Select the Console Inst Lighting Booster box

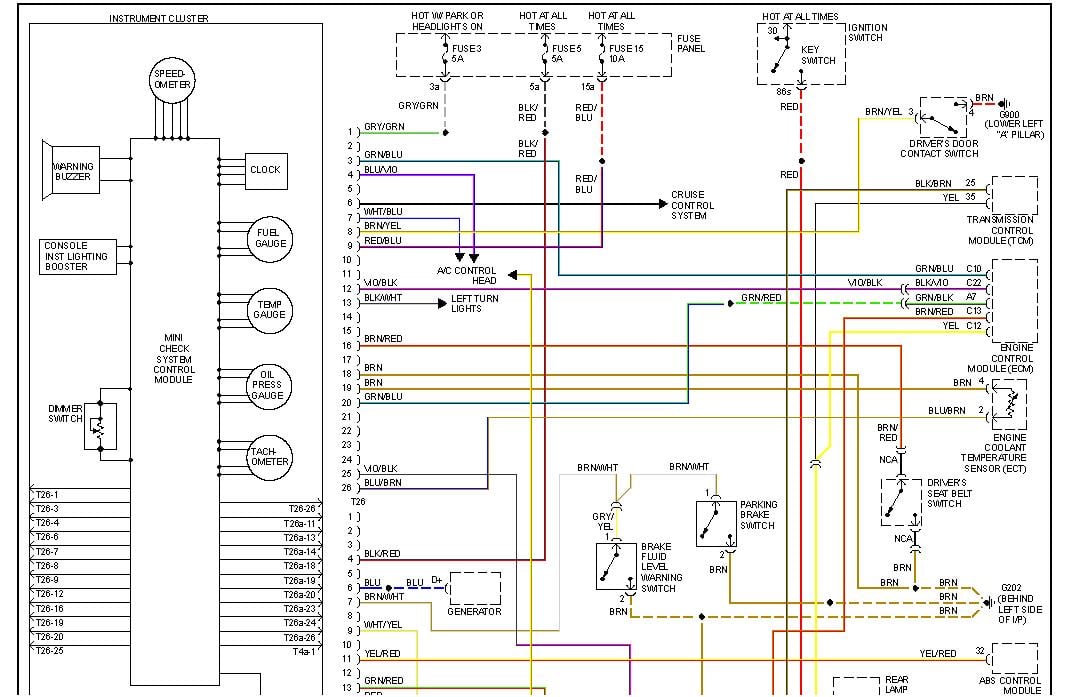78,256
